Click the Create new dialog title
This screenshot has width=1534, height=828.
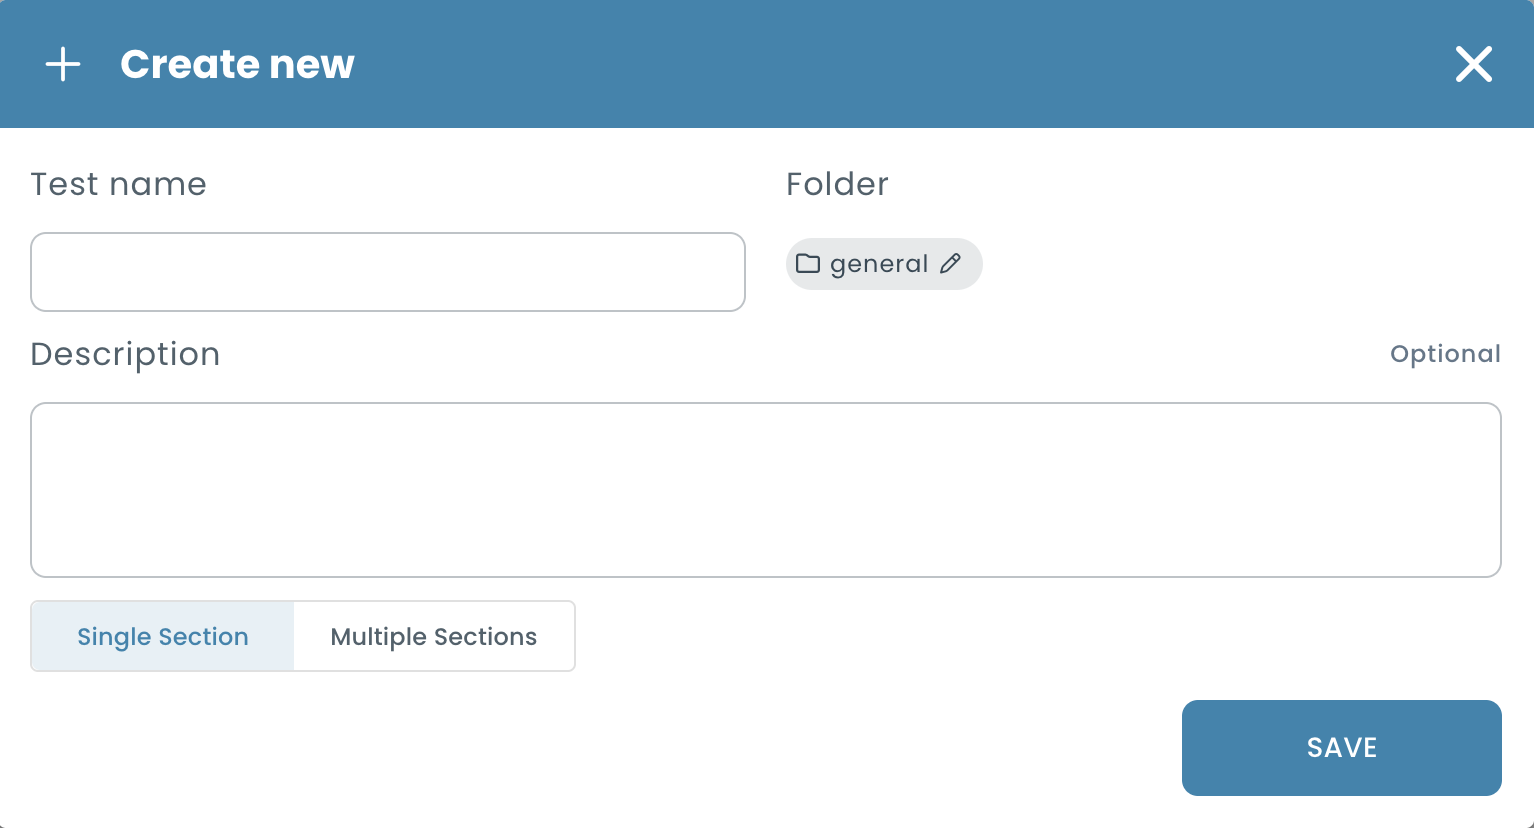[238, 64]
